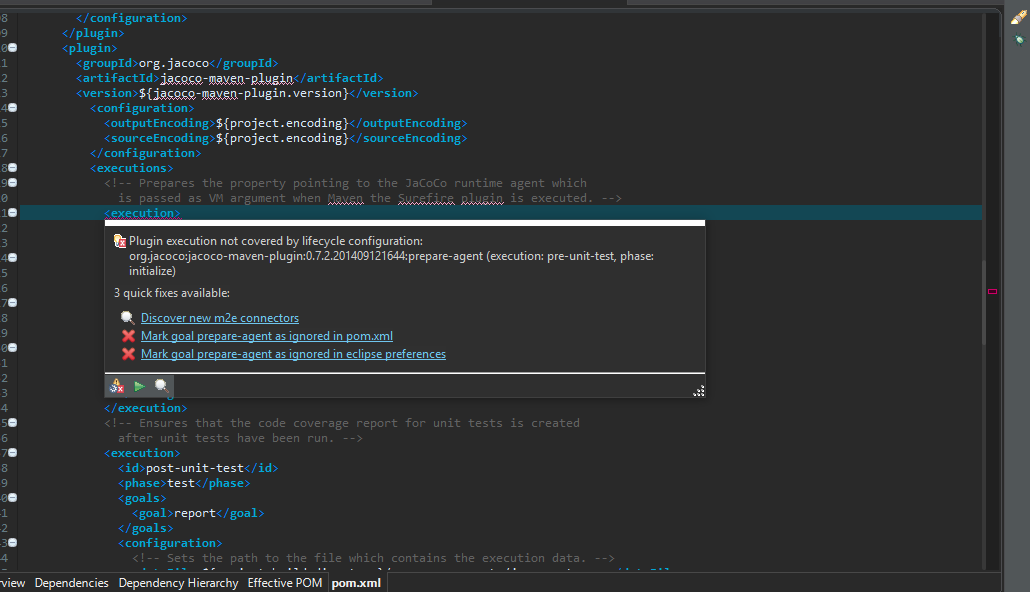Viewport: 1030px width, 592px height.
Task: Click the editor's vertical scrollbar thumb
Action: coord(983,302)
